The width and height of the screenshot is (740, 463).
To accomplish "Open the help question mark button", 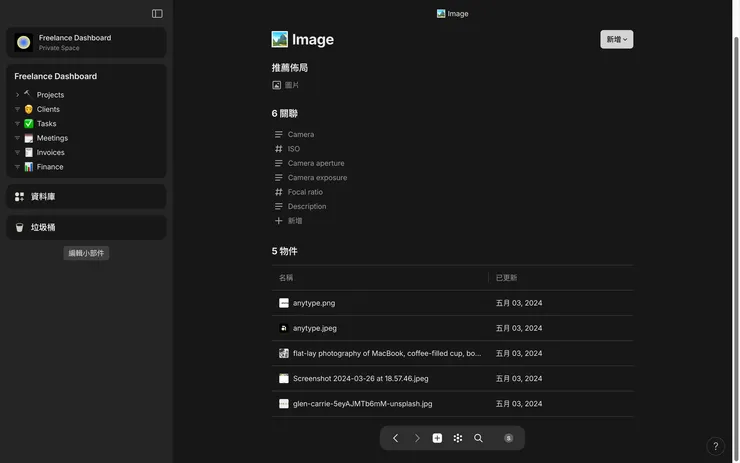I will [x=715, y=446].
